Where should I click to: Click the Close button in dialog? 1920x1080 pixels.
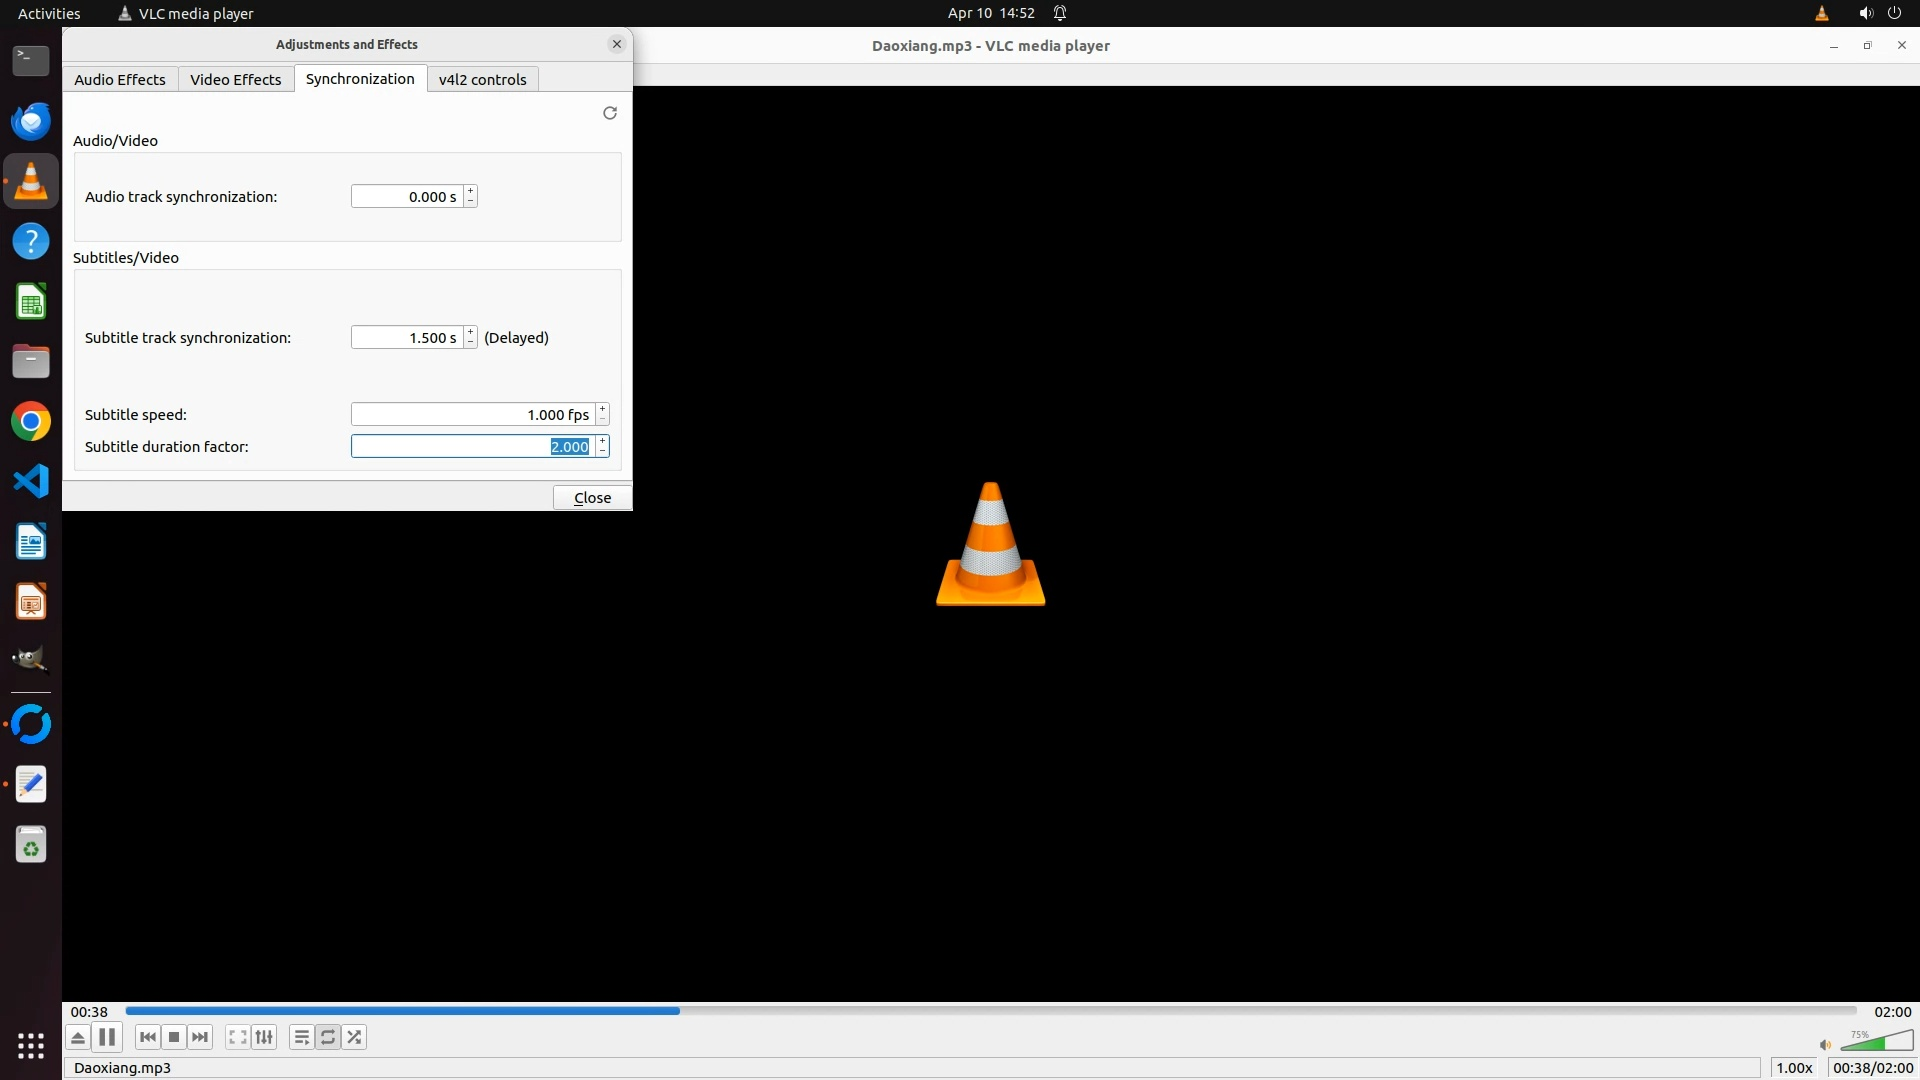pyautogui.click(x=592, y=497)
